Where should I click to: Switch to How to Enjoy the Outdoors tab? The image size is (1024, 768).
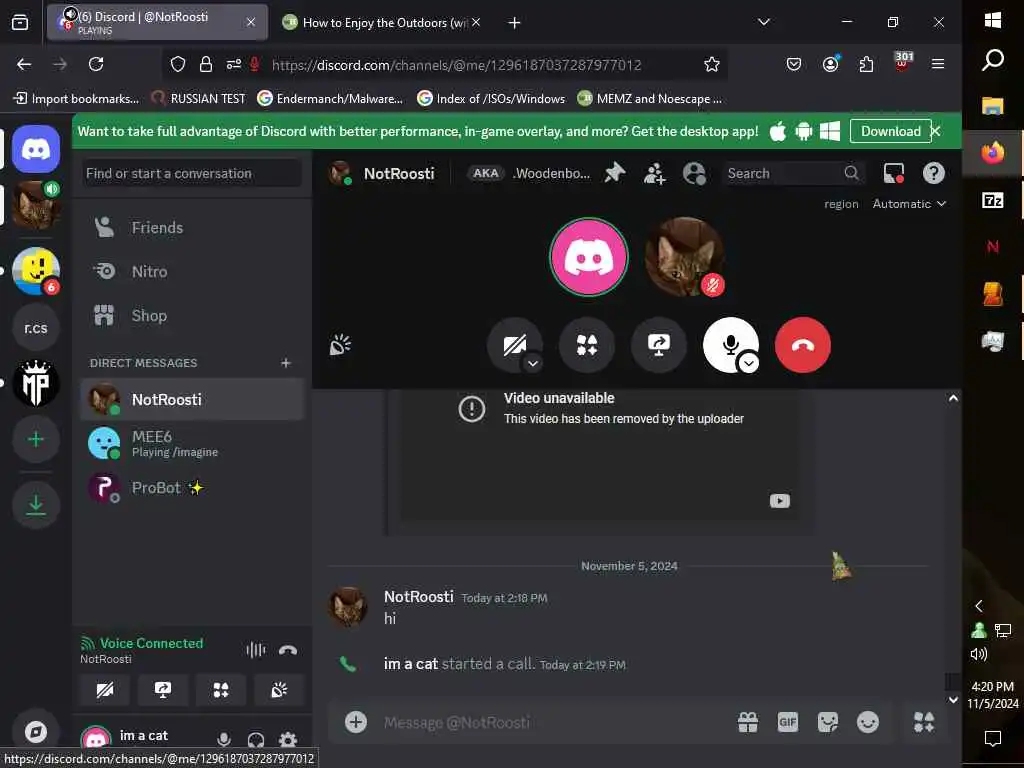(382, 23)
